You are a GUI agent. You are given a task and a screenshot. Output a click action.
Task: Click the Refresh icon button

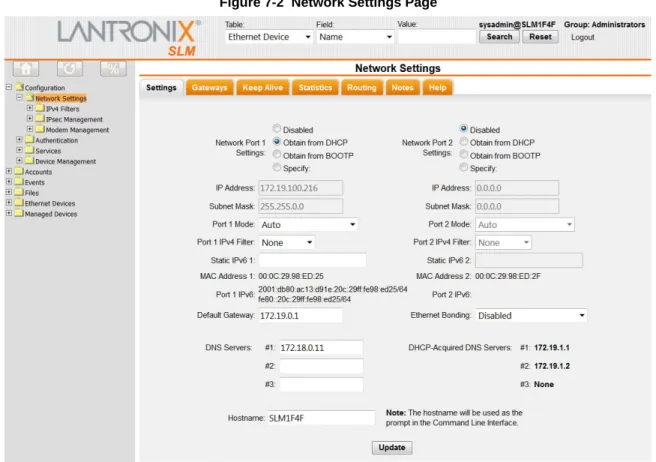click(70, 68)
